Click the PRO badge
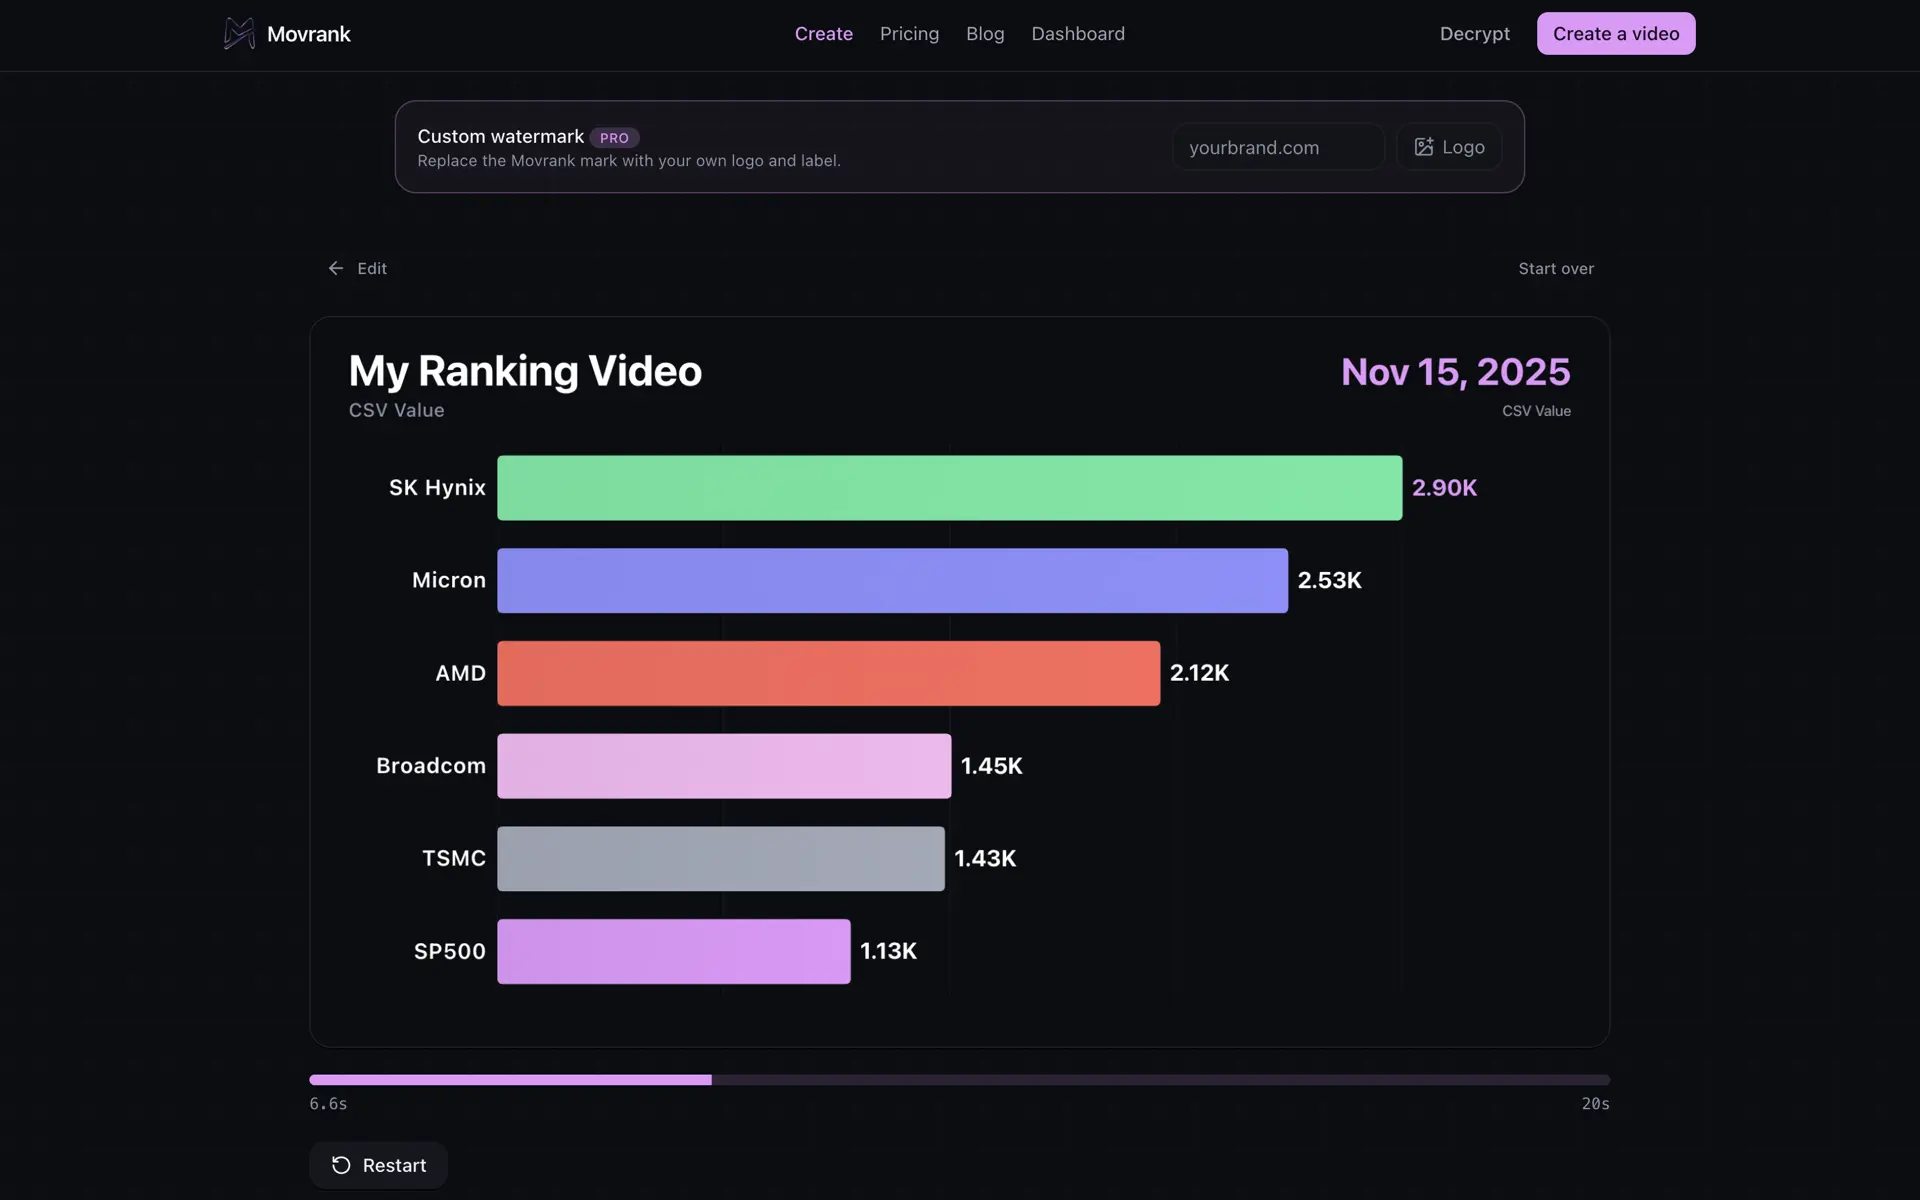Image resolution: width=1920 pixels, height=1200 pixels. [614, 138]
